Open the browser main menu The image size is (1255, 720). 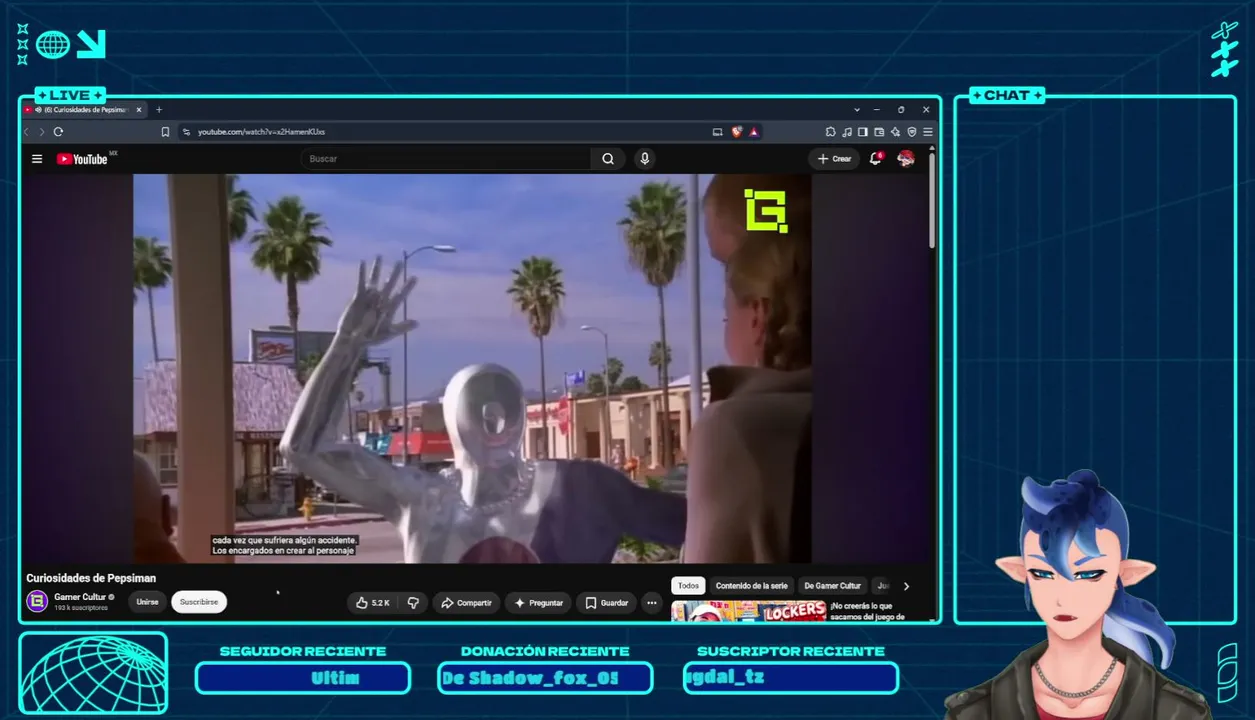928,132
